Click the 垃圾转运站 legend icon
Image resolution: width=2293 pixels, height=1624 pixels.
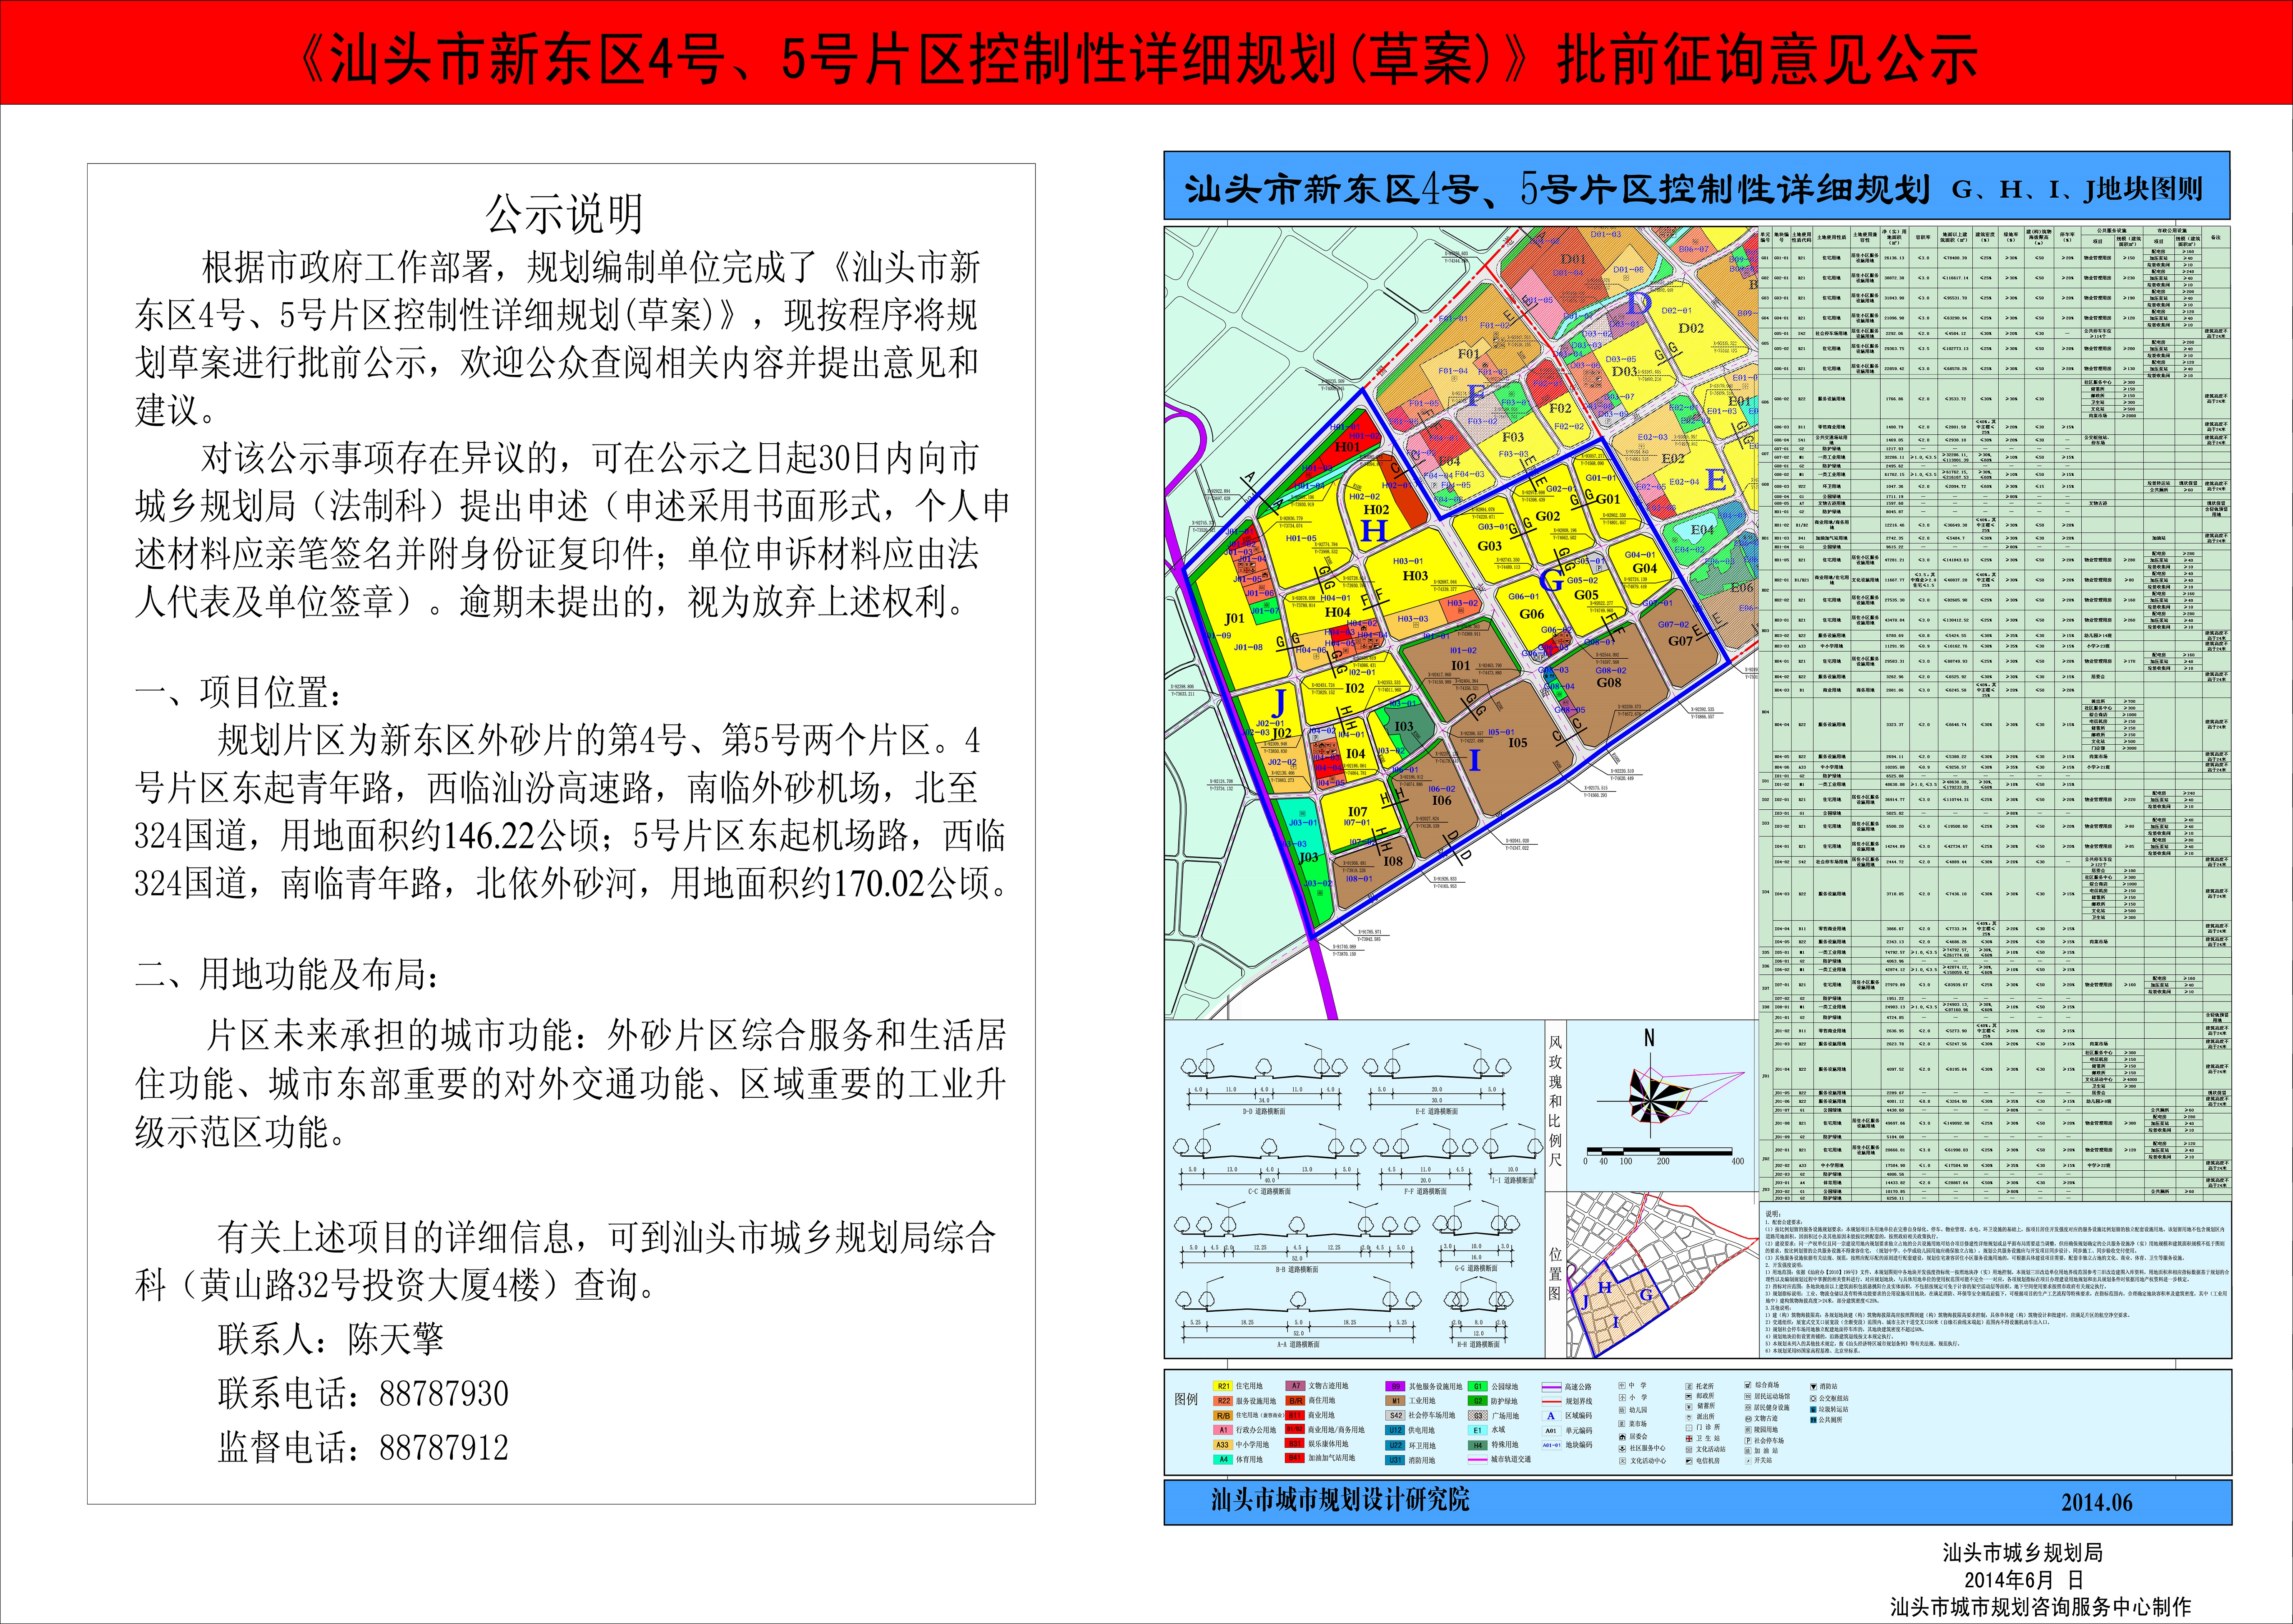pos(1814,1410)
